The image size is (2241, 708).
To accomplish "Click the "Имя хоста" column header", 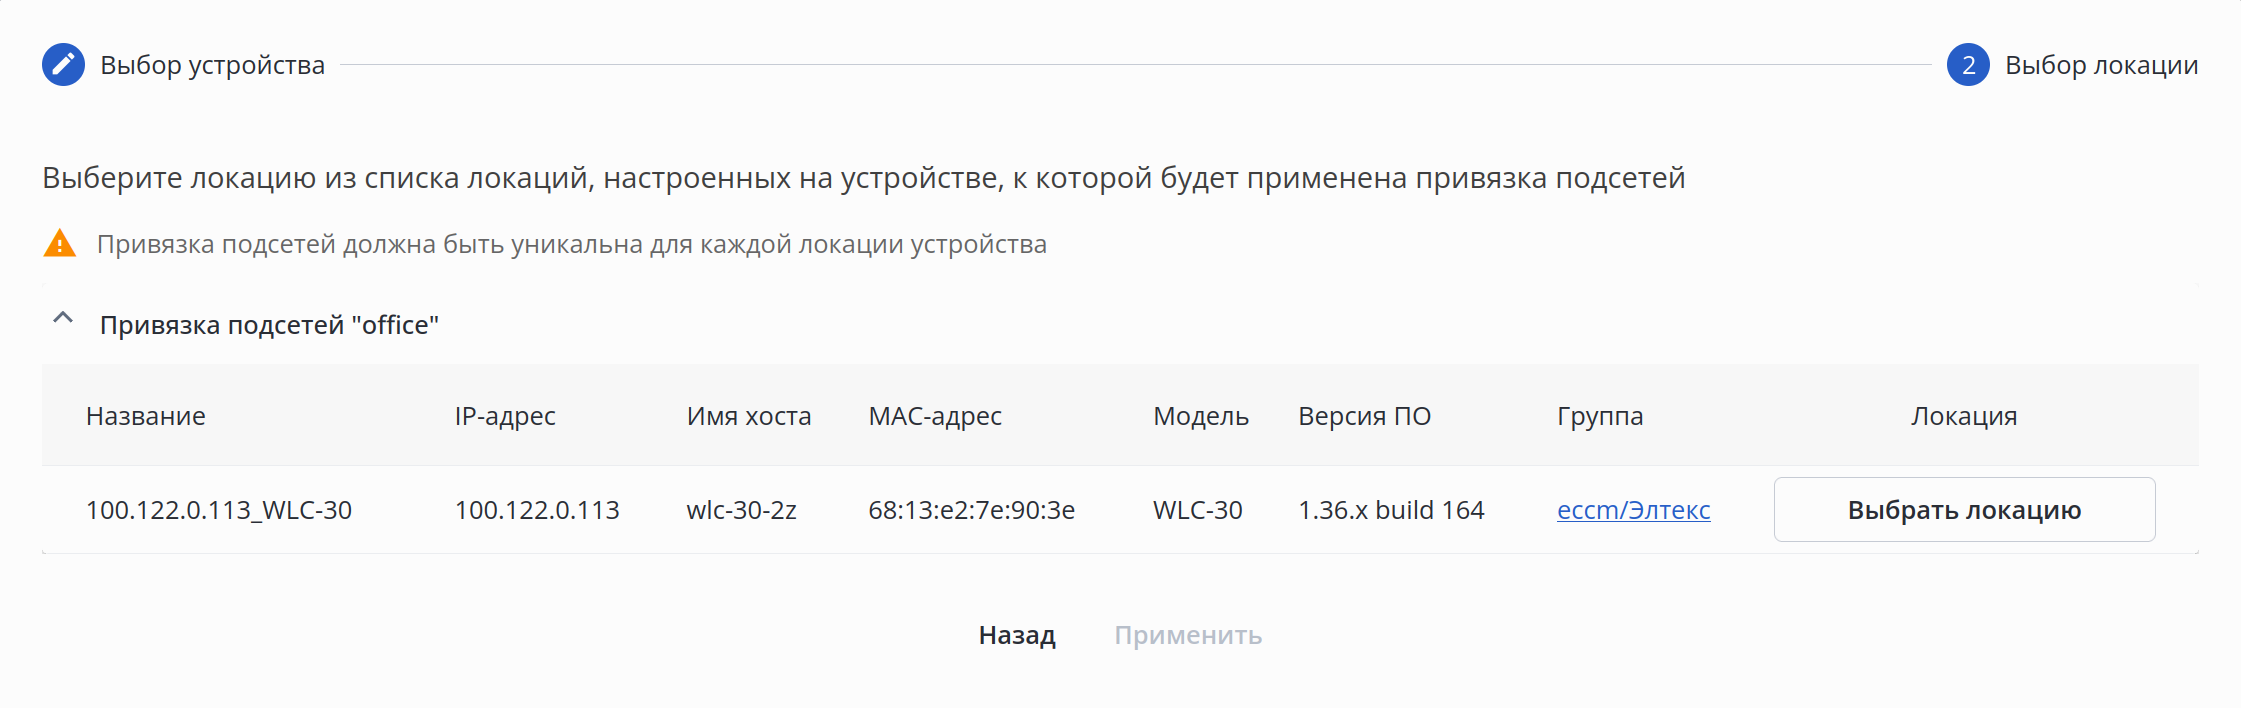I will pyautogui.click(x=749, y=416).
